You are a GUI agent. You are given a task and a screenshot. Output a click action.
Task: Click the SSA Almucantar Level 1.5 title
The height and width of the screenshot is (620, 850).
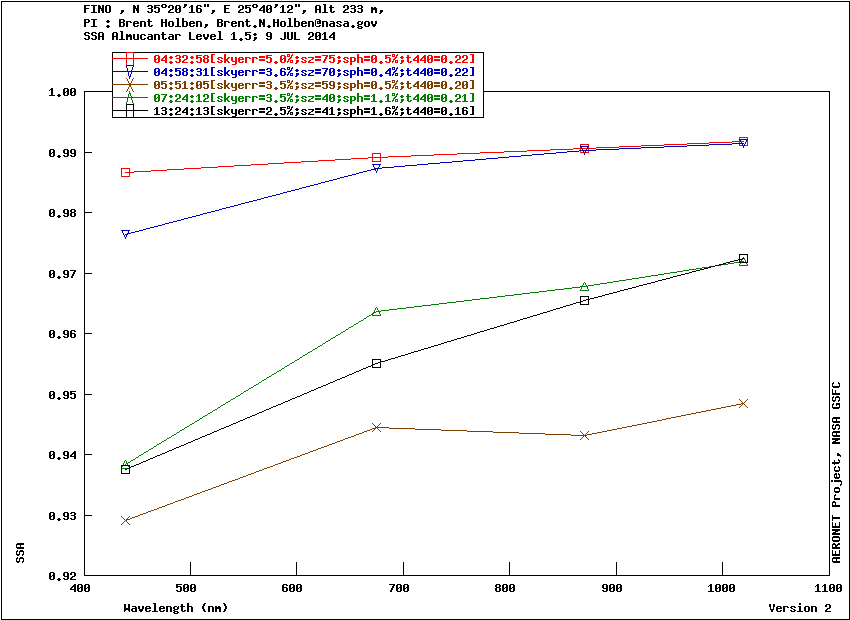[x=155, y=35]
